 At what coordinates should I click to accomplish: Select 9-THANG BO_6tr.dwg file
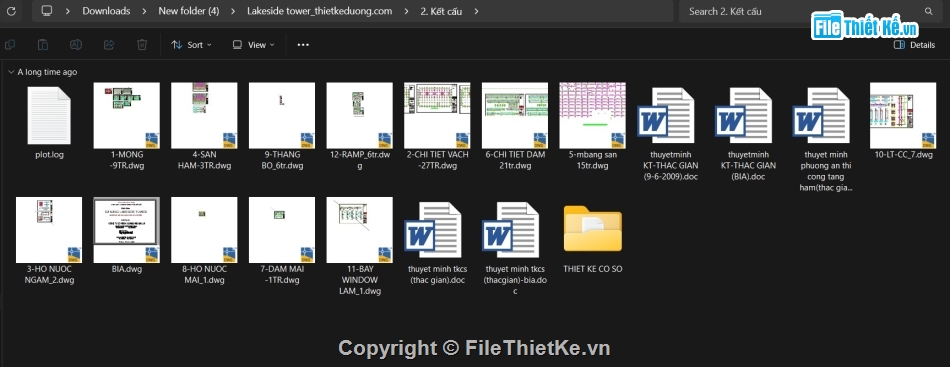282,116
